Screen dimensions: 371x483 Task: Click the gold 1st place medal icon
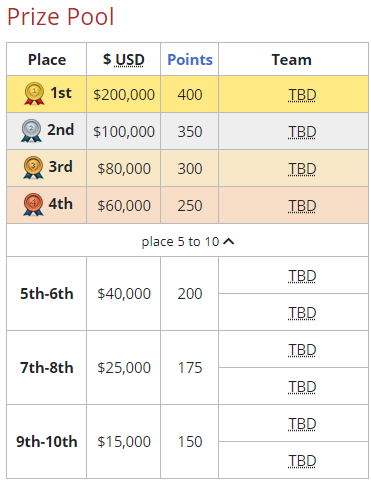coord(34,94)
